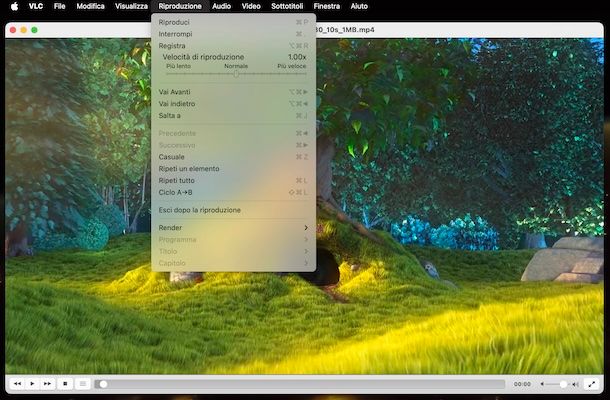
Task: Toggle the playlist view button
Action: click(82, 384)
